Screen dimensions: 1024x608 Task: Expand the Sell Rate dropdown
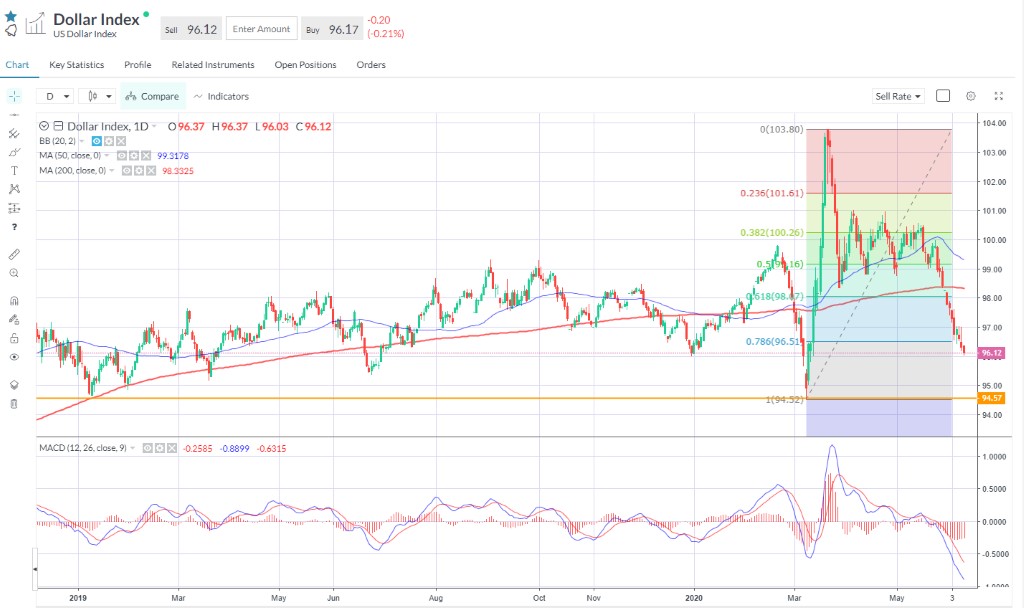click(x=898, y=96)
